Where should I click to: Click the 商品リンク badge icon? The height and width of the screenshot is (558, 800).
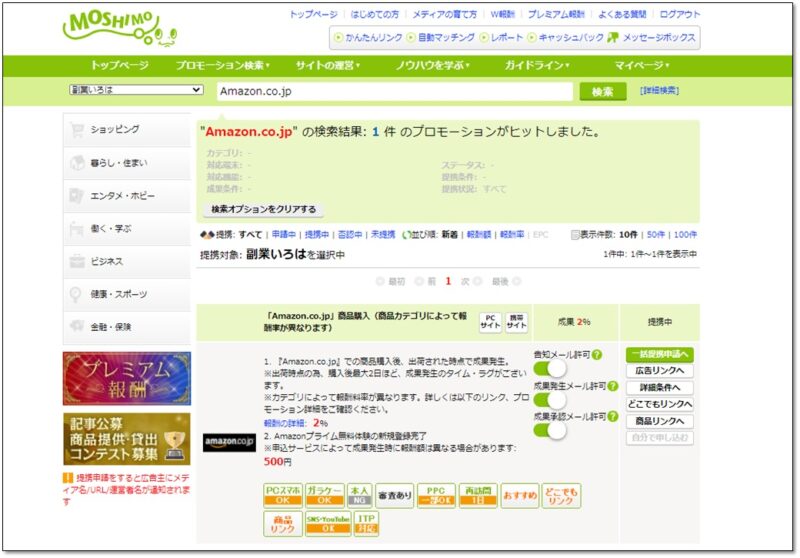pyautogui.click(x=283, y=524)
